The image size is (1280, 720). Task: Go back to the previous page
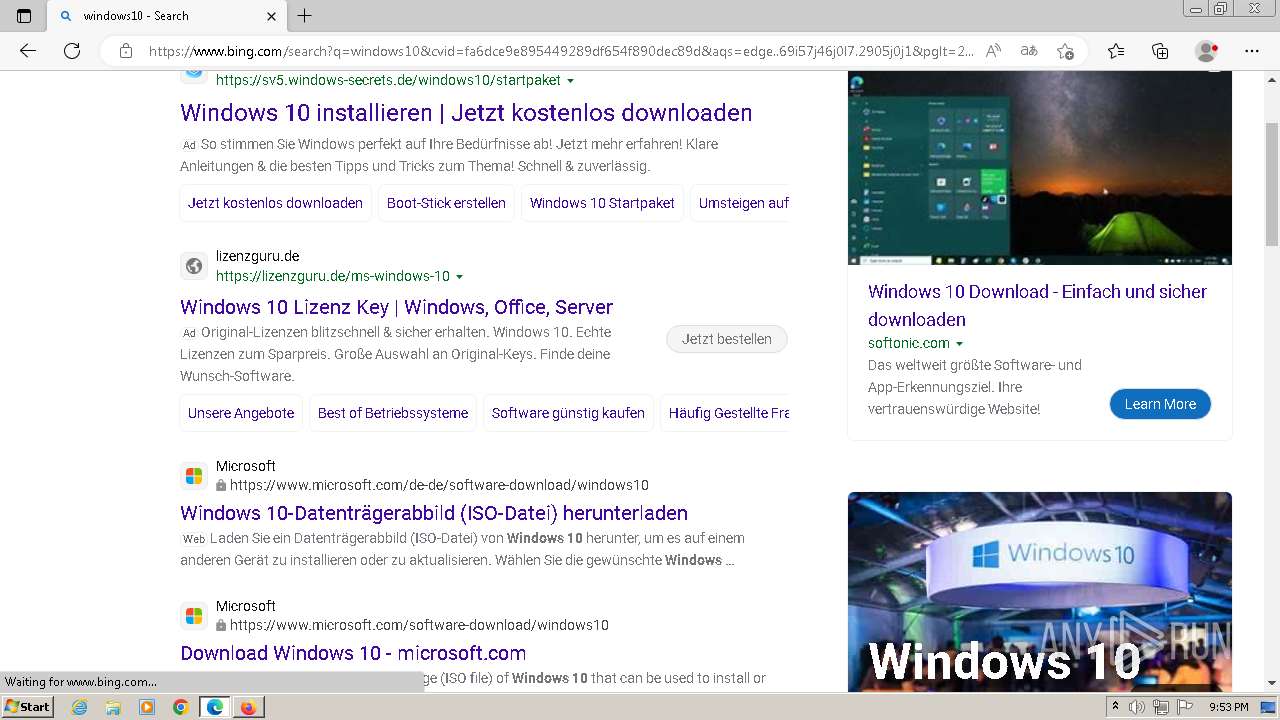(x=28, y=51)
